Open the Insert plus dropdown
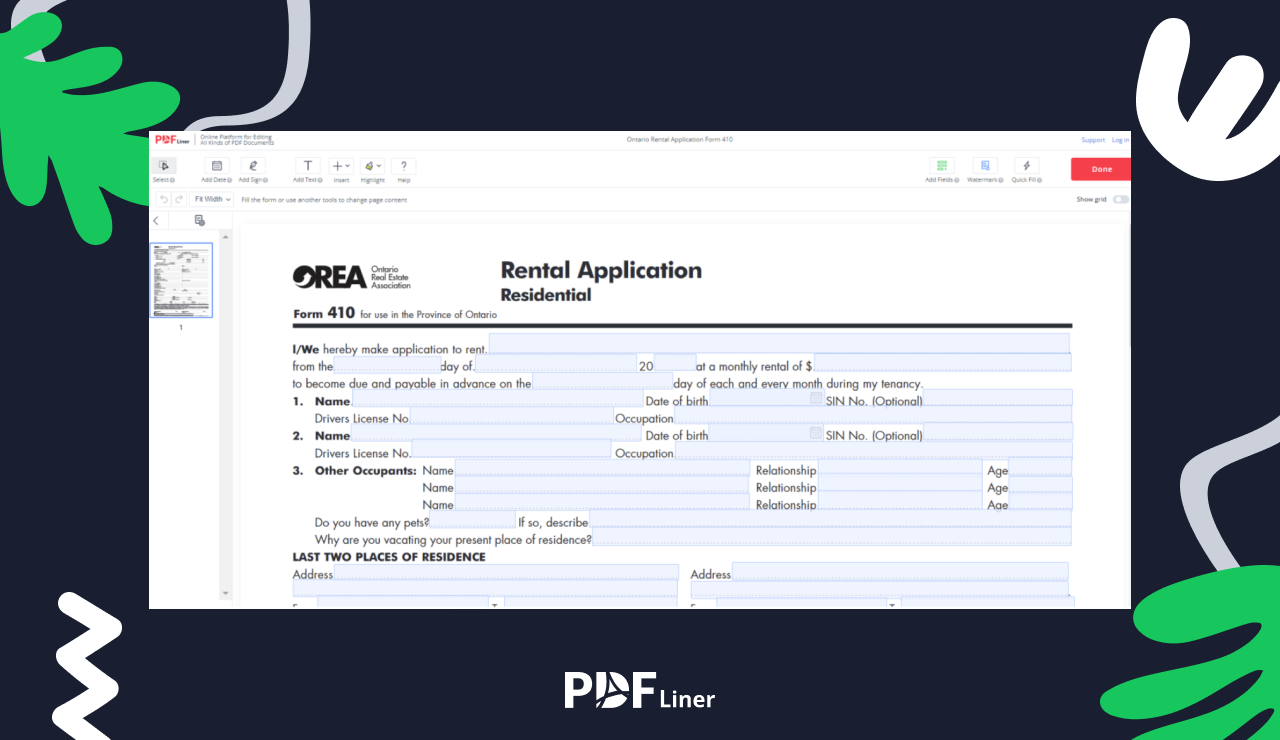The height and width of the screenshot is (740, 1280). point(341,166)
